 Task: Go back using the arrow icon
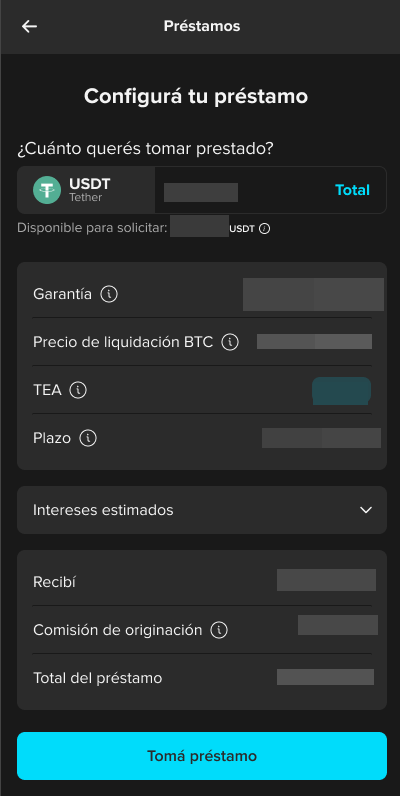(29, 26)
